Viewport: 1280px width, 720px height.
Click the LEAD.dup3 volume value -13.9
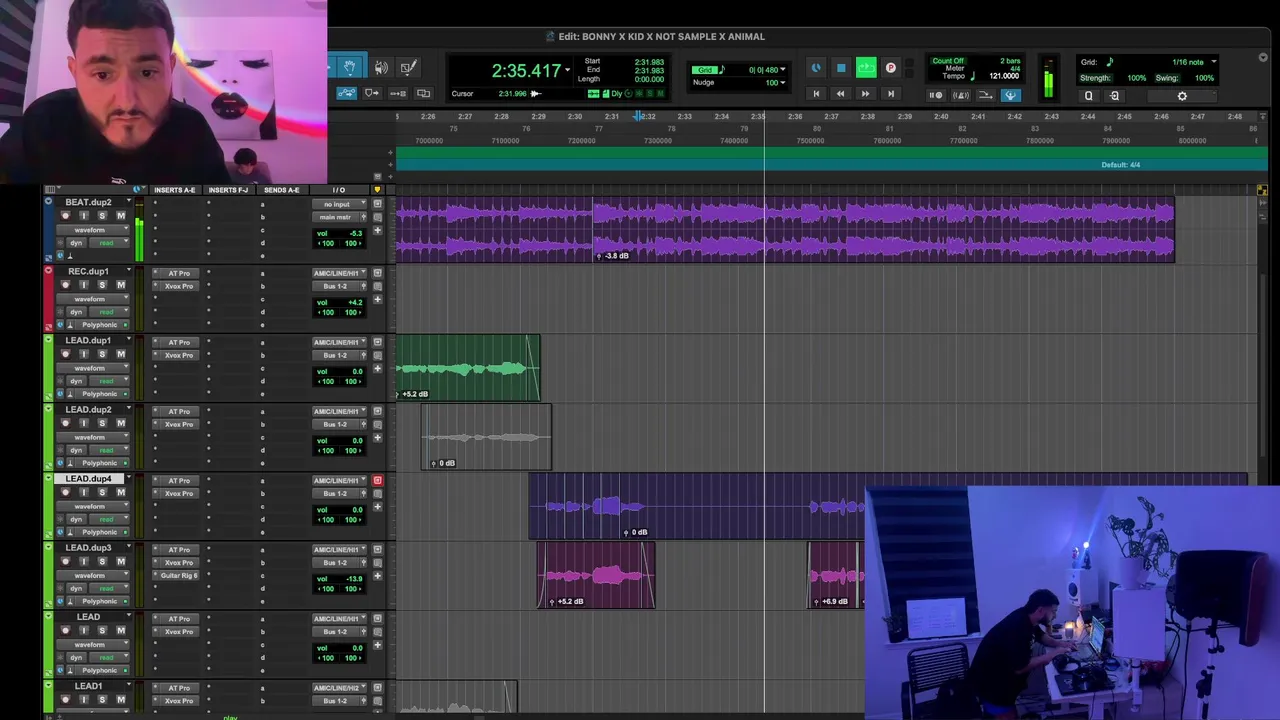pyautogui.click(x=354, y=578)
